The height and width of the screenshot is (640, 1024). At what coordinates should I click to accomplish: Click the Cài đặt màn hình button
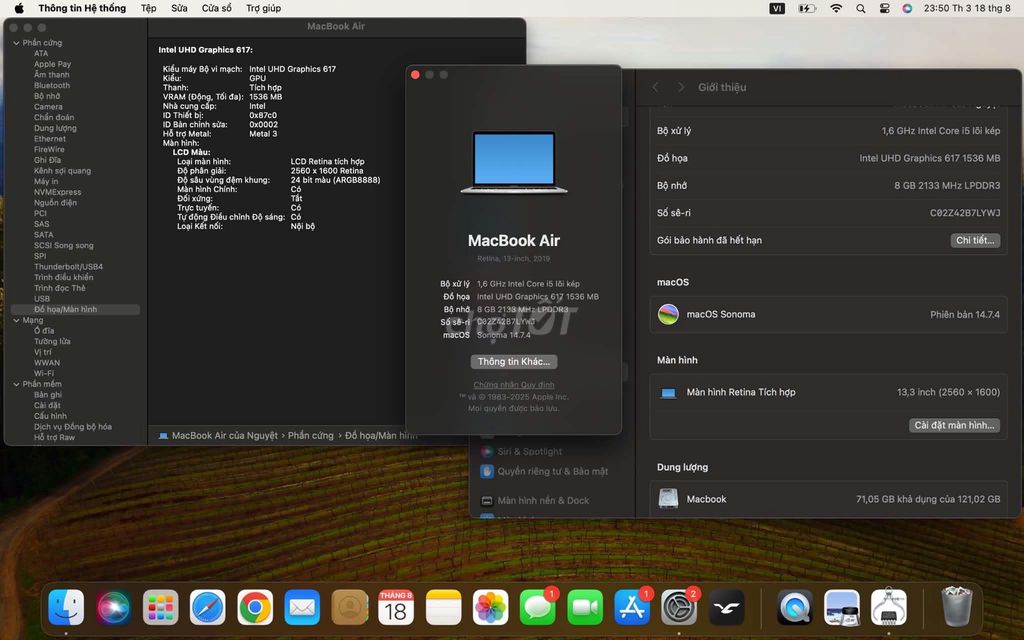954,425
